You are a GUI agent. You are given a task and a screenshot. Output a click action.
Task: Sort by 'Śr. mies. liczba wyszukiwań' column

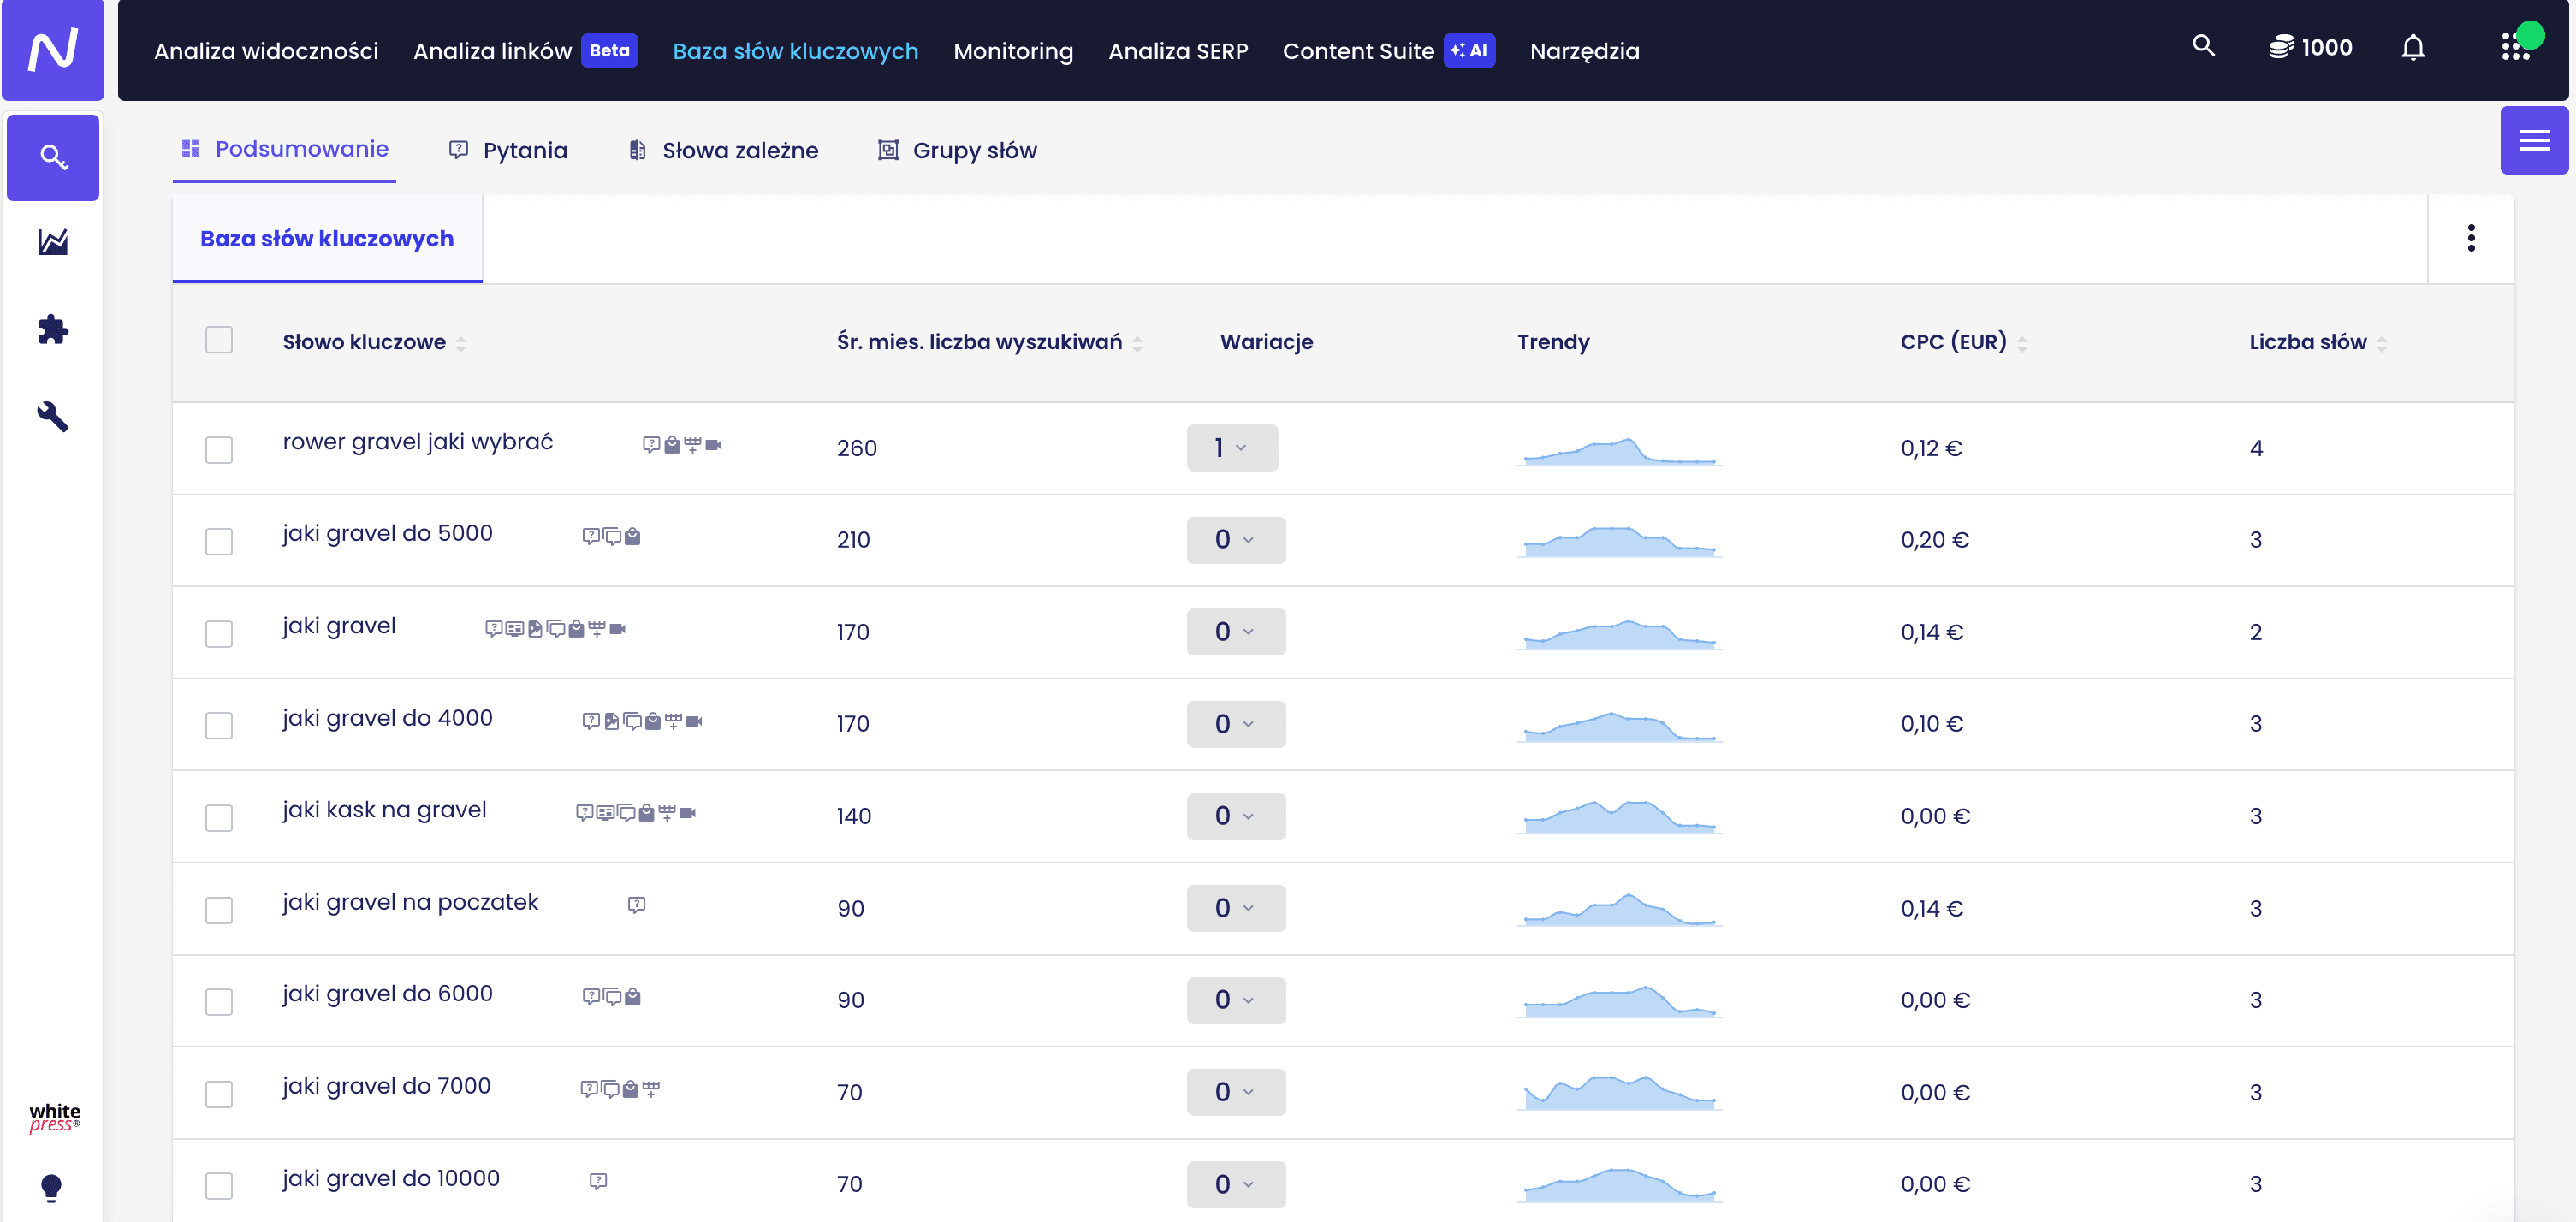(989, 342)
